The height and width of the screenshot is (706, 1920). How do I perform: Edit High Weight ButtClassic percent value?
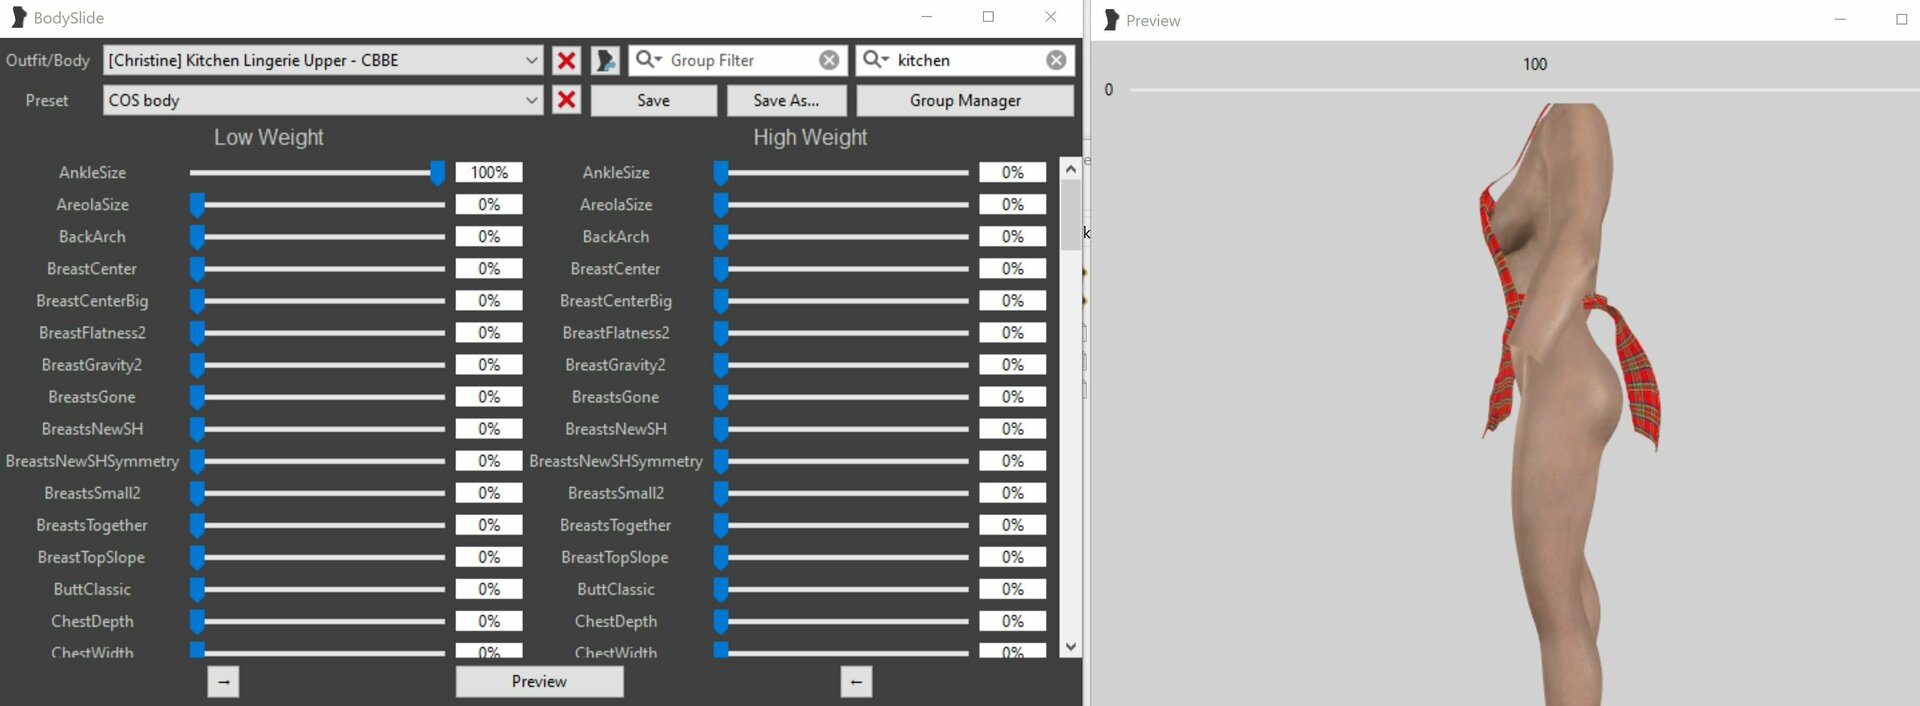[1013, 589]
